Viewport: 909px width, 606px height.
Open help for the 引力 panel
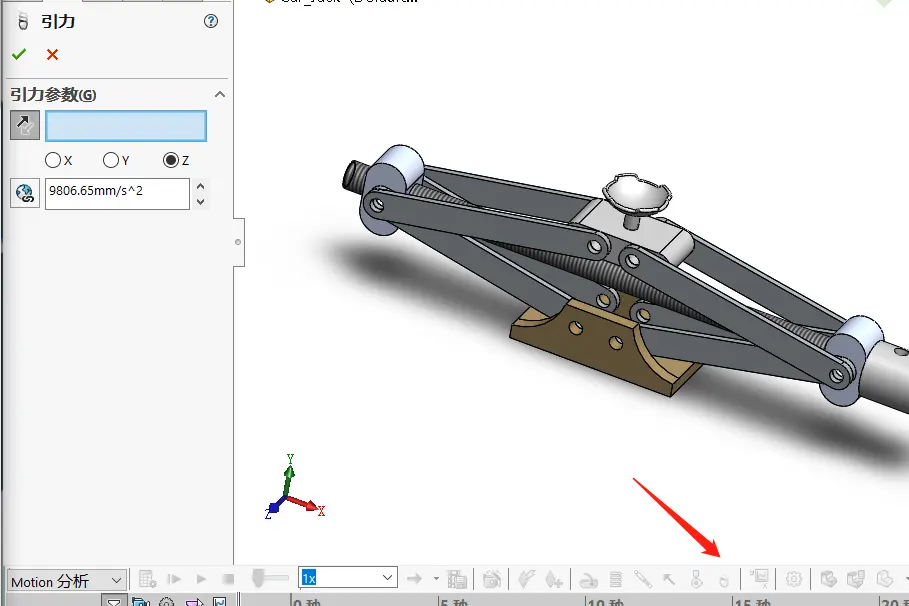pos(211,21)
